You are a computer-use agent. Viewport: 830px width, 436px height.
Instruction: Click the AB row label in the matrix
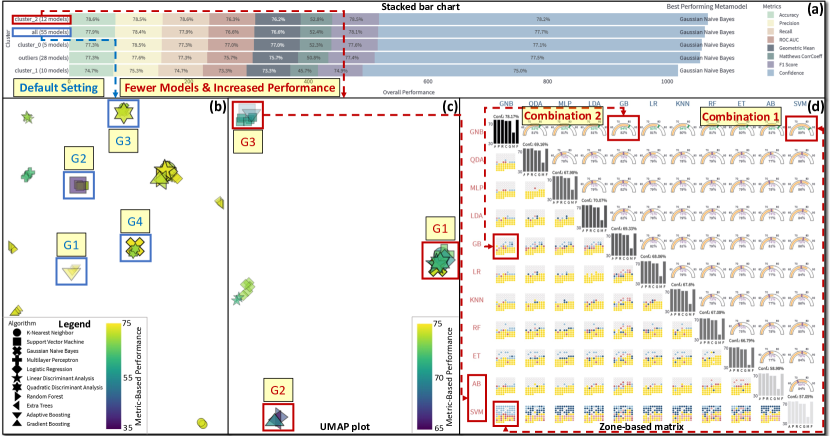click(x=476, y=384)
